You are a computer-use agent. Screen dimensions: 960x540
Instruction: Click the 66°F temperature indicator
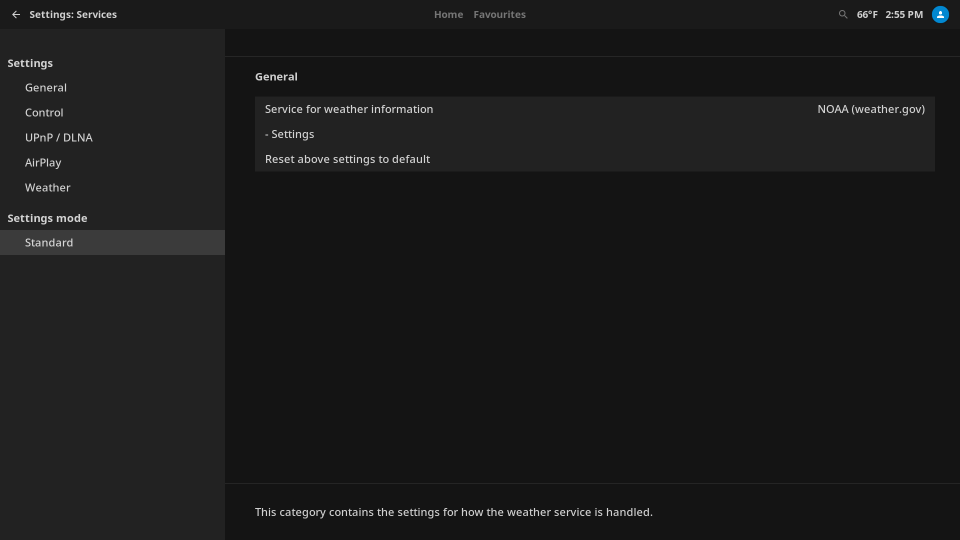pyautogui.click(x=867, y=15)
